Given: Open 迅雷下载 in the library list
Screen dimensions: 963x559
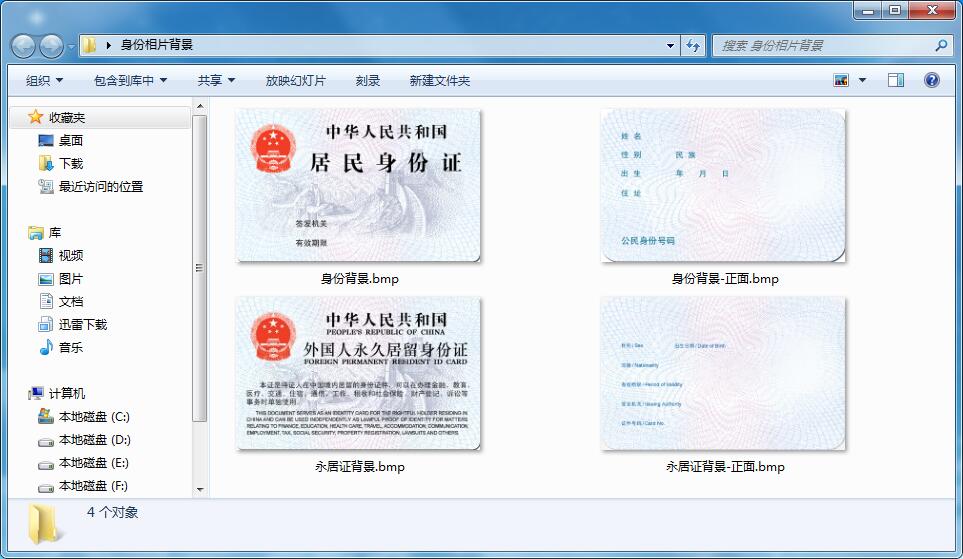Looking at the screenshot, I should [x=82, y=324].
